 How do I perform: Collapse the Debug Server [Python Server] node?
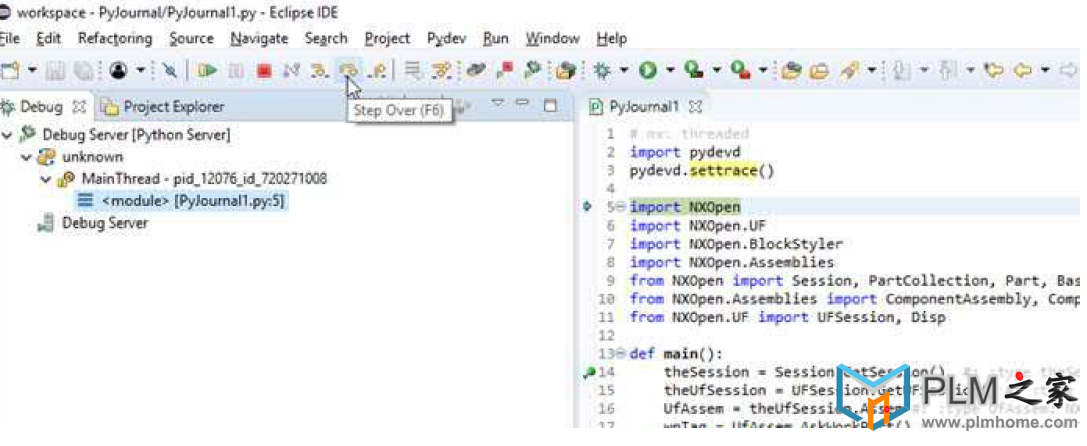click(7, 135)
